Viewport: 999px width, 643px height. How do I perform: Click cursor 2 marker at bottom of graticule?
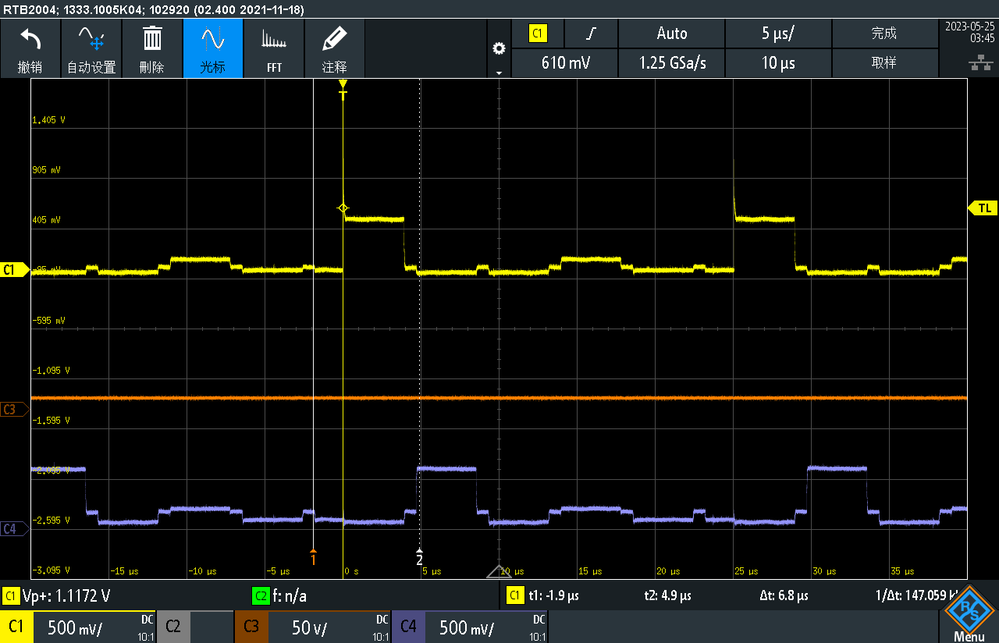pyautogui.click(x=419, y=558)
